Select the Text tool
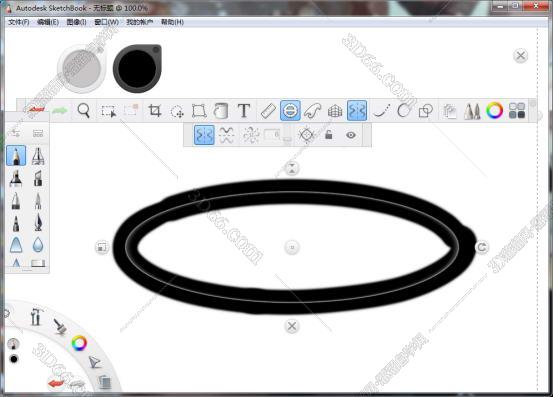 (244, 111)
